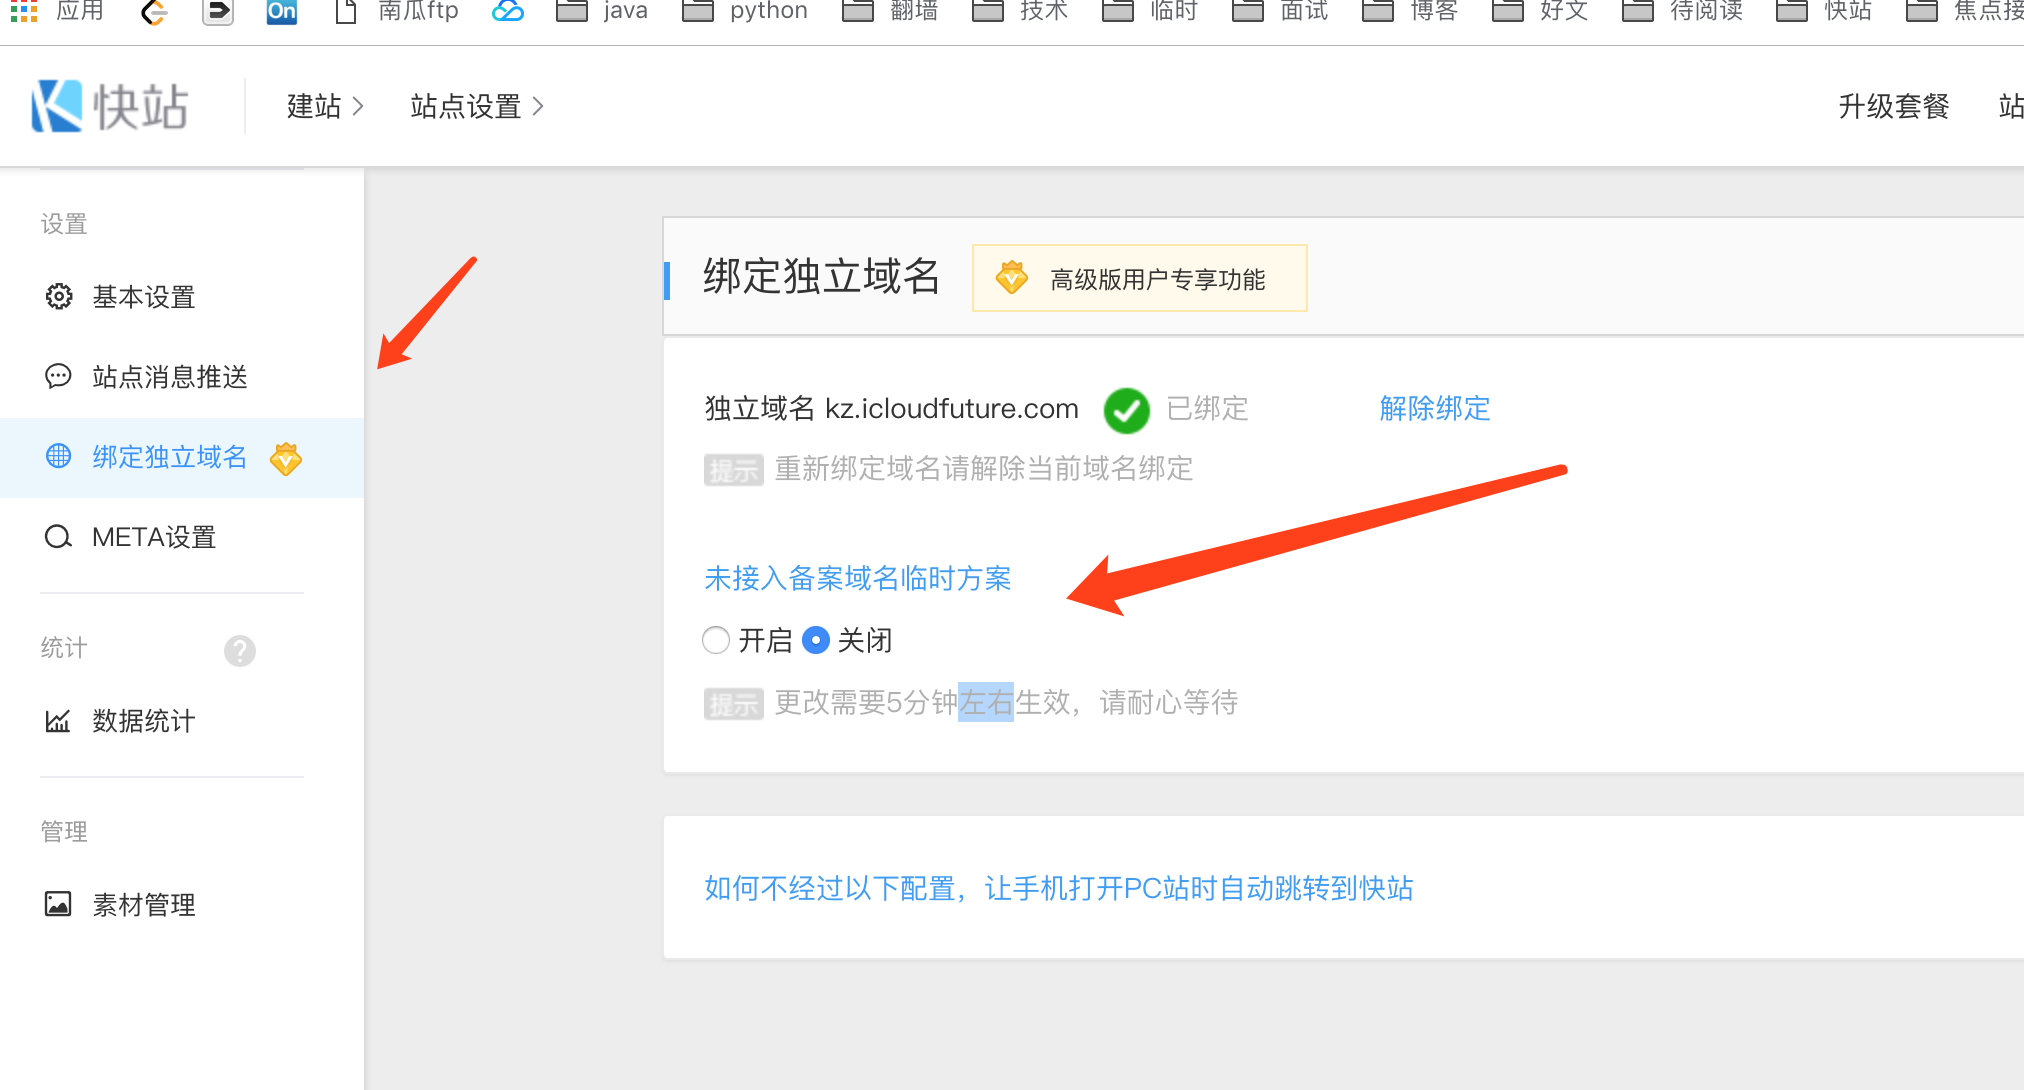The height and width of the screenshot is (1090, 2024).
Task: Open the 未接入备案域名临时方案 link
Action: click(x=857, y=578)
